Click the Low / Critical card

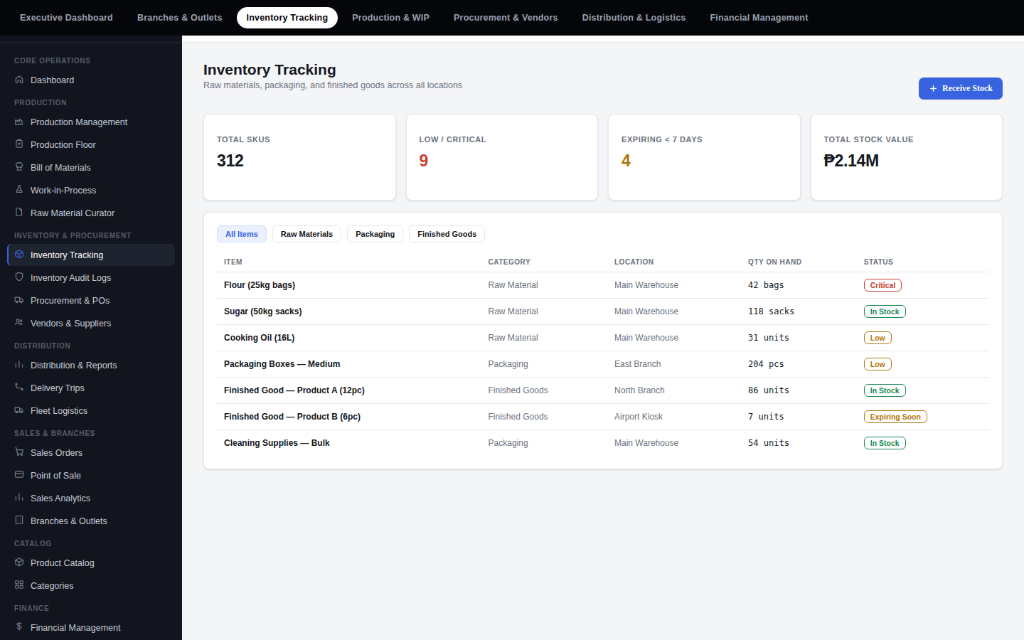pyautogui.click(x=502, y=157)
